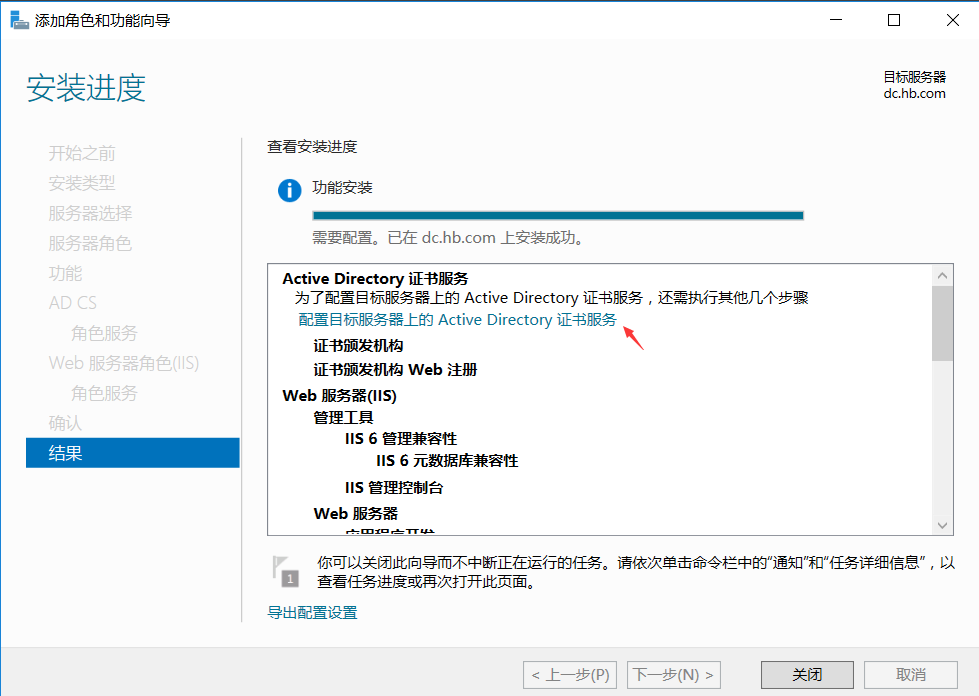Click the results list scrollbar thumb
Screen dimensions: 979x696
point(942,323)
